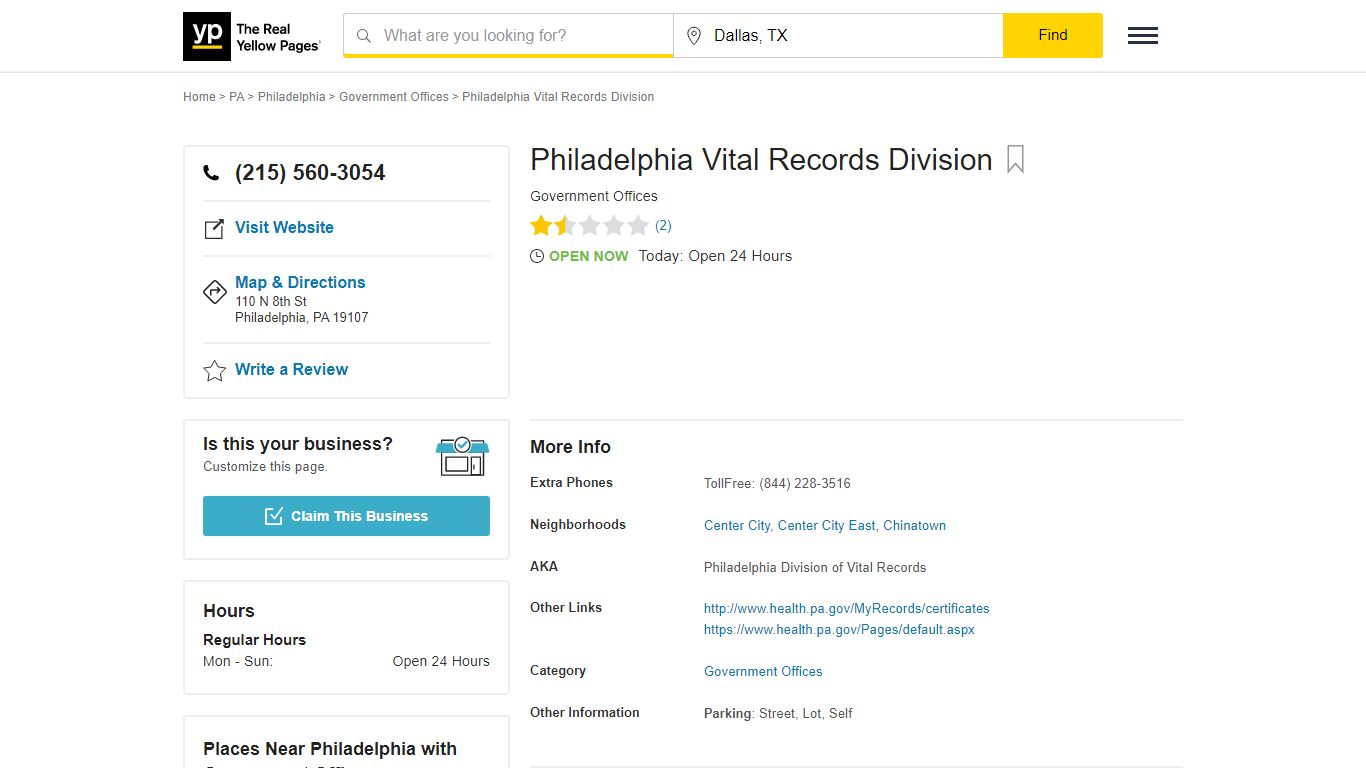The width and height of the screenshot is (1366, 768).
Task: Open the hamburger menu icon
Action: click(x=1143, y=36)
